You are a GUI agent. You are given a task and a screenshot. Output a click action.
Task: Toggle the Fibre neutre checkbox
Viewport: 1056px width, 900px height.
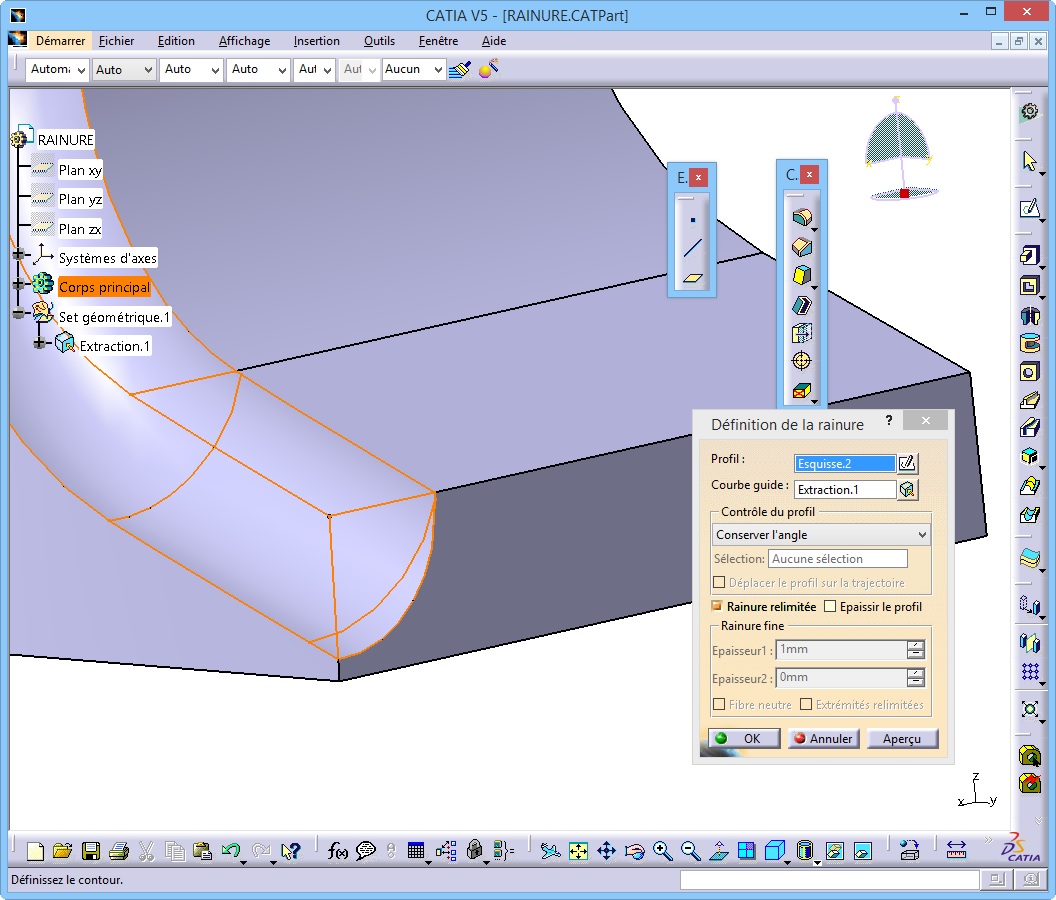tap(719, 705)
